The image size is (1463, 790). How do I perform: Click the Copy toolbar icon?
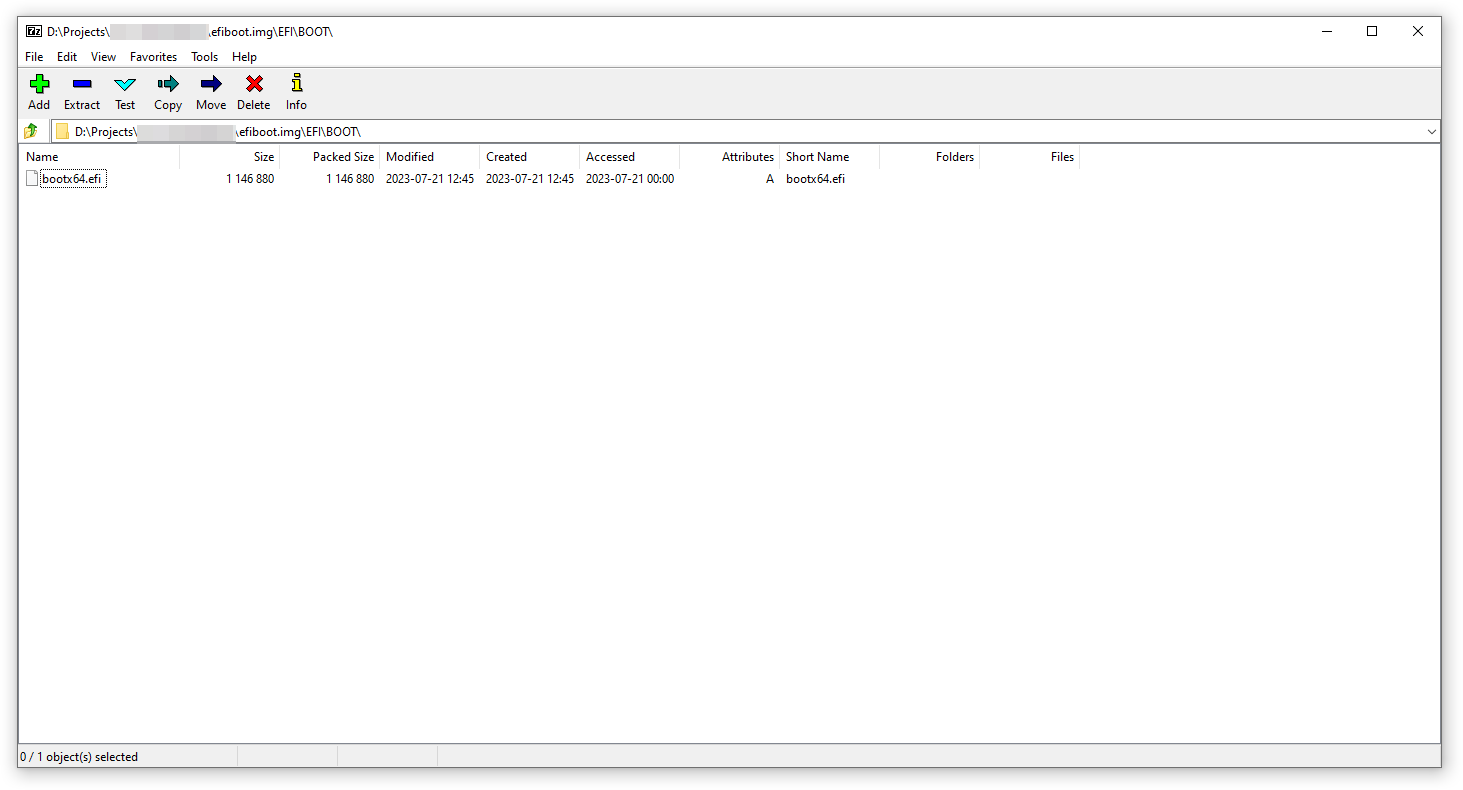coord(167,92)
